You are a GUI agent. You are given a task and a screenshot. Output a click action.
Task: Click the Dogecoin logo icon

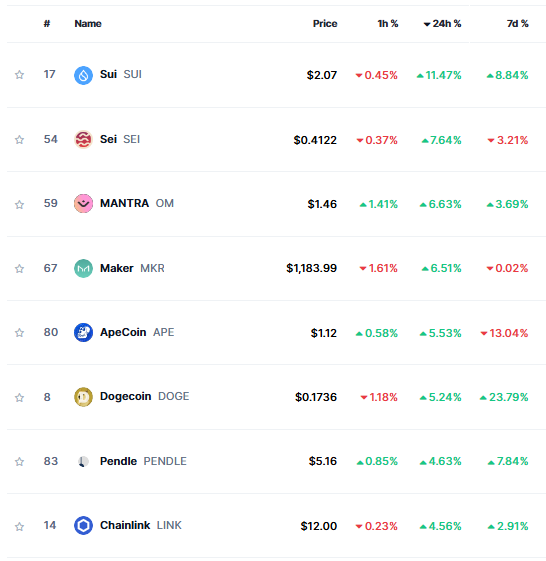coord(83,397)
